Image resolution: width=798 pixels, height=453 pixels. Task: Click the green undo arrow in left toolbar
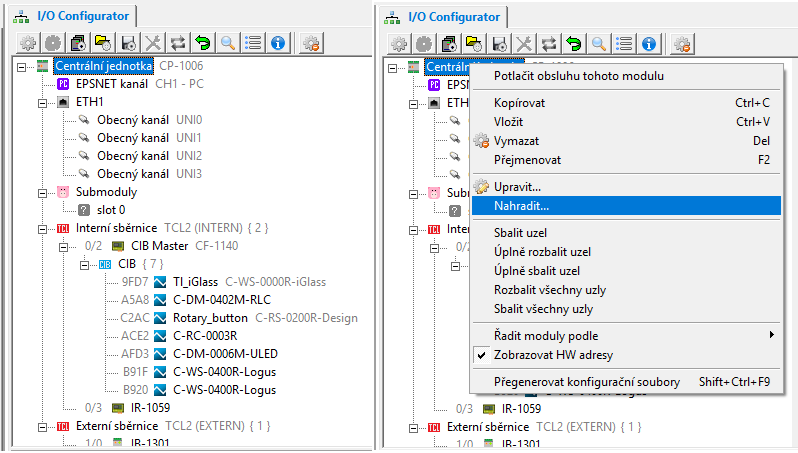coord(203,43)
